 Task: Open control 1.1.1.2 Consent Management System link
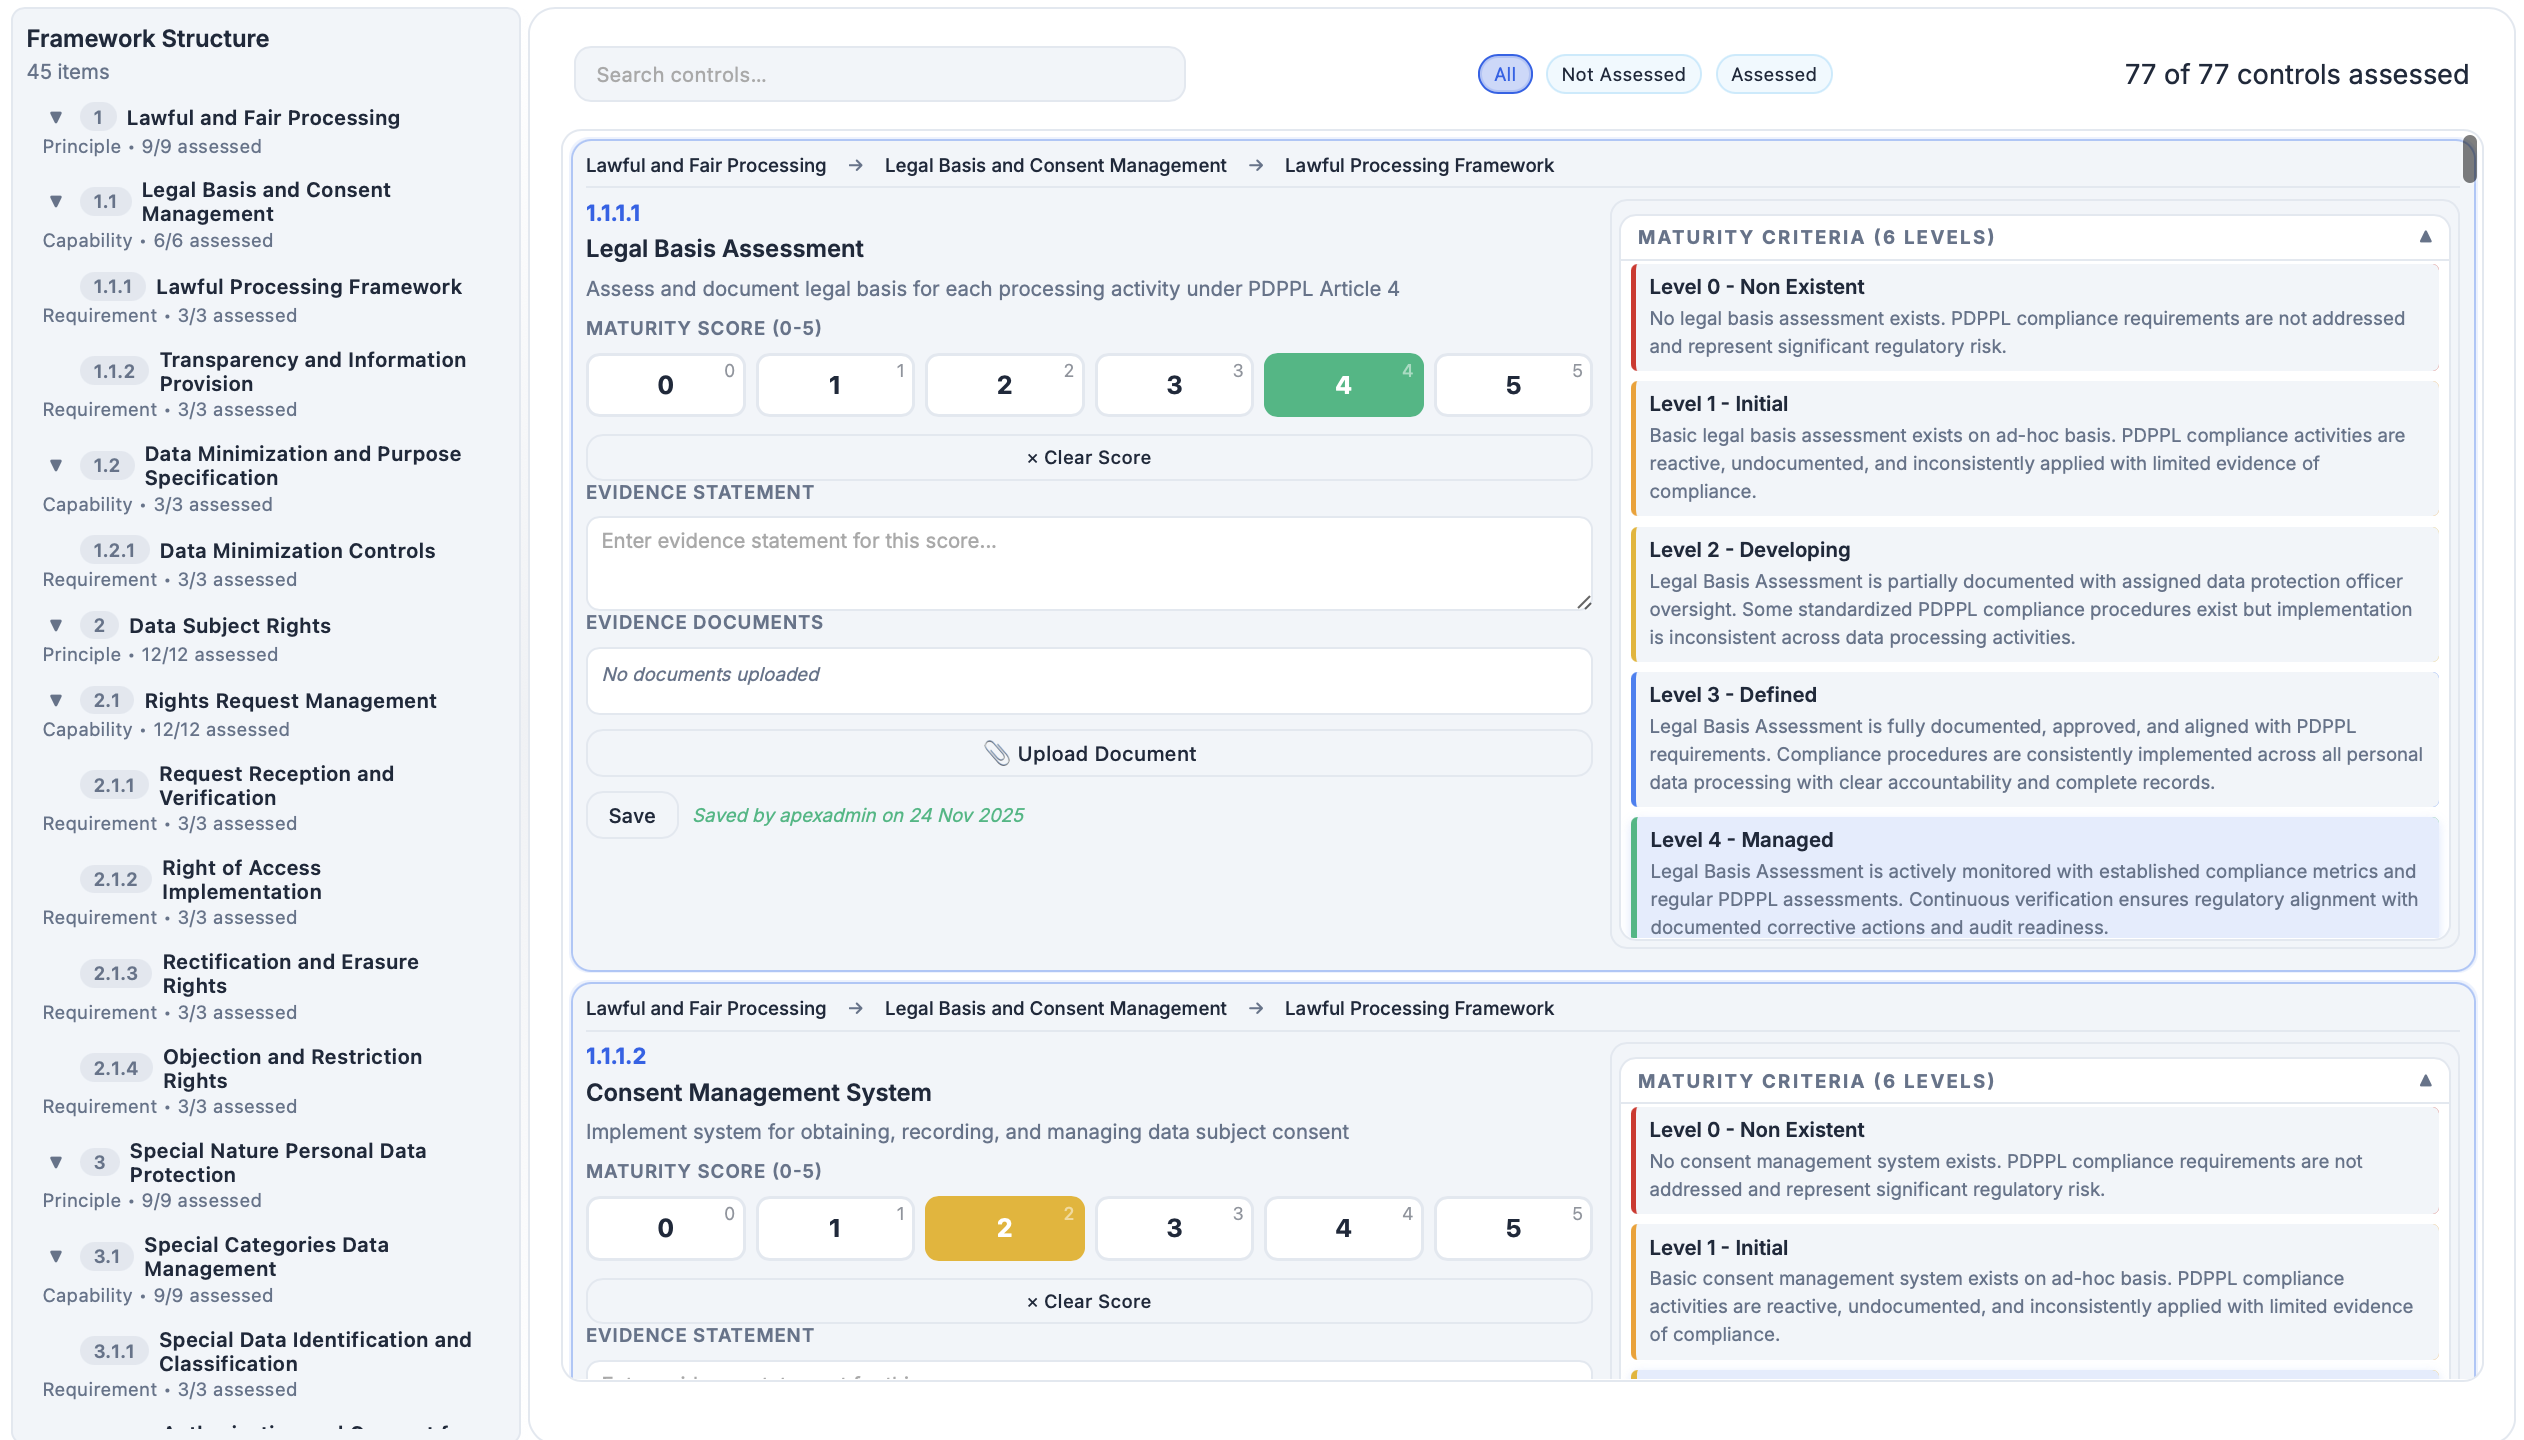(614, 1055)
